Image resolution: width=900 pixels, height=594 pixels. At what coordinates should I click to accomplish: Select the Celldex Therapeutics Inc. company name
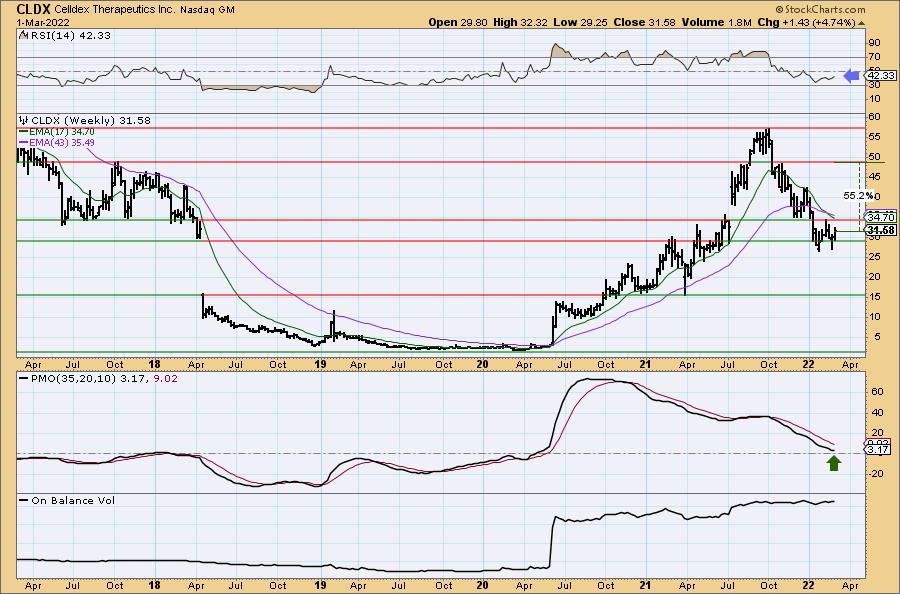tap(115, 10)
